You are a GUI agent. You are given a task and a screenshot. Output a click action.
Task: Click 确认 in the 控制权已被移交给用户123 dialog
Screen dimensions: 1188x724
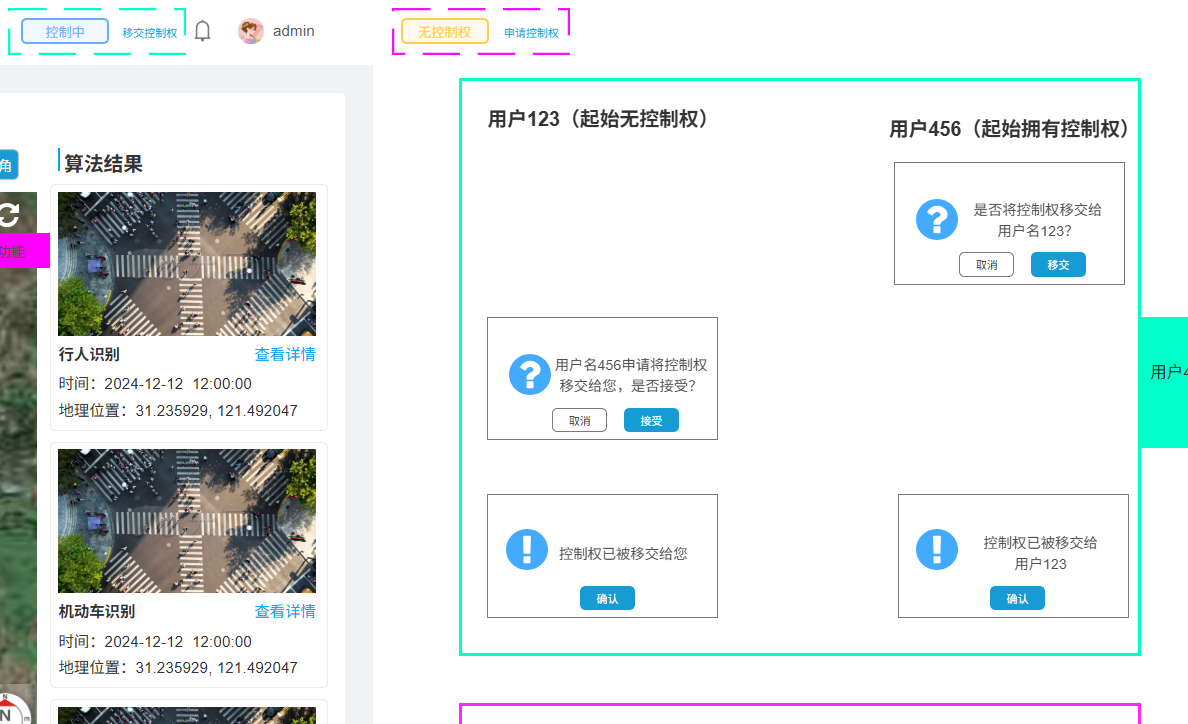pos(1018,598)
